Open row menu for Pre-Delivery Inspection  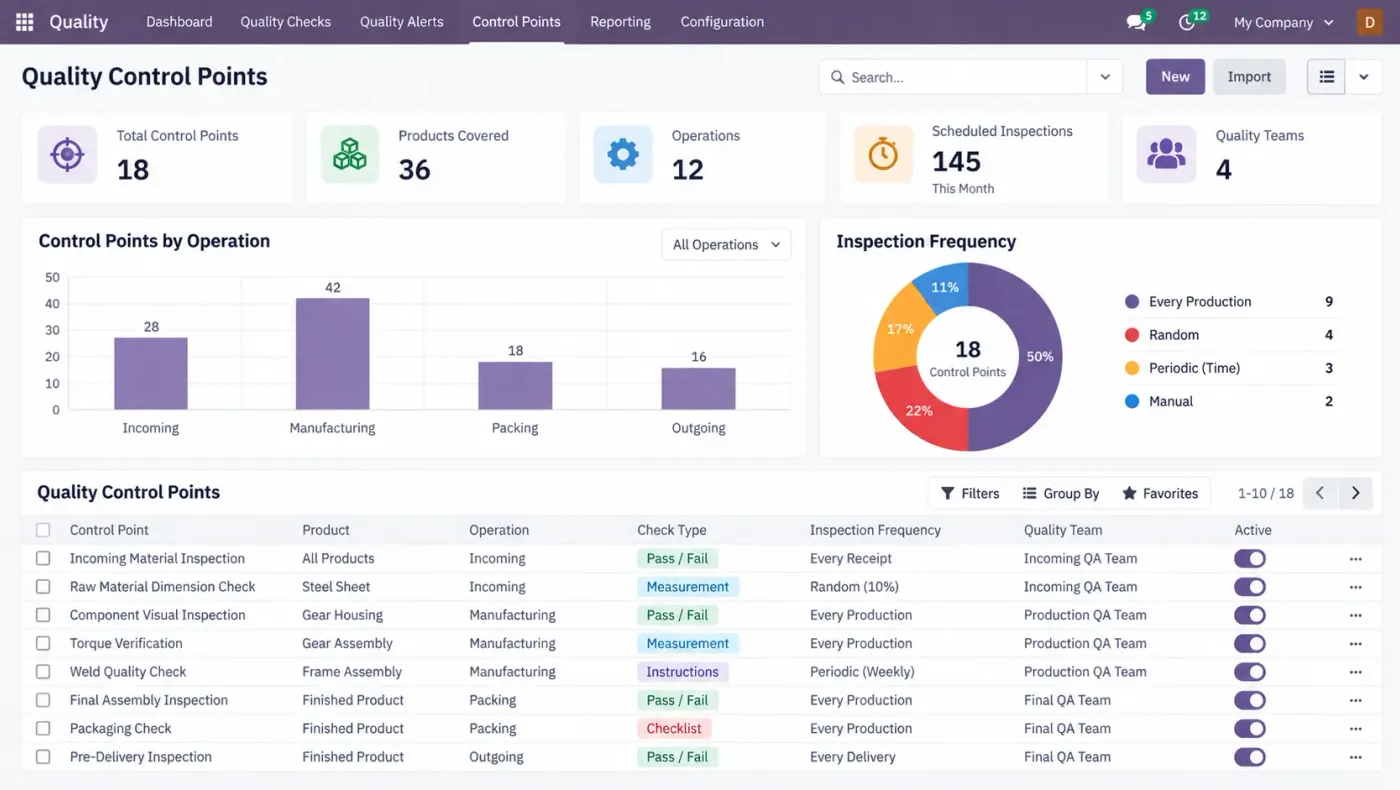click(x=1356, y=757)
